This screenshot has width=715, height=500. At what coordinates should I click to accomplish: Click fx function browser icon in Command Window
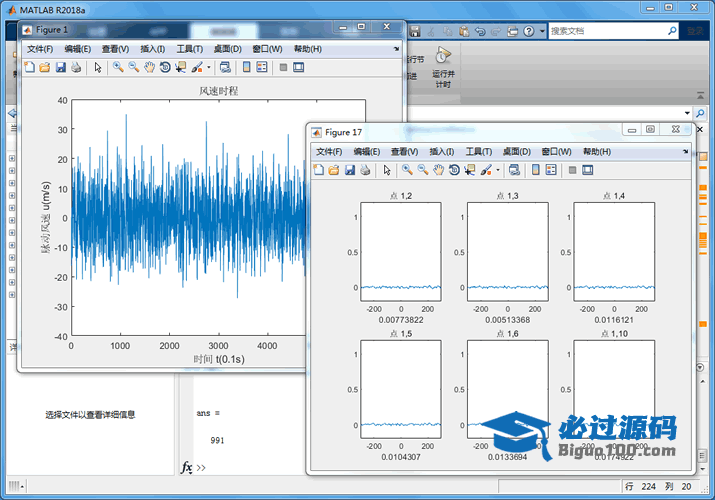click(x=187, y=467)
